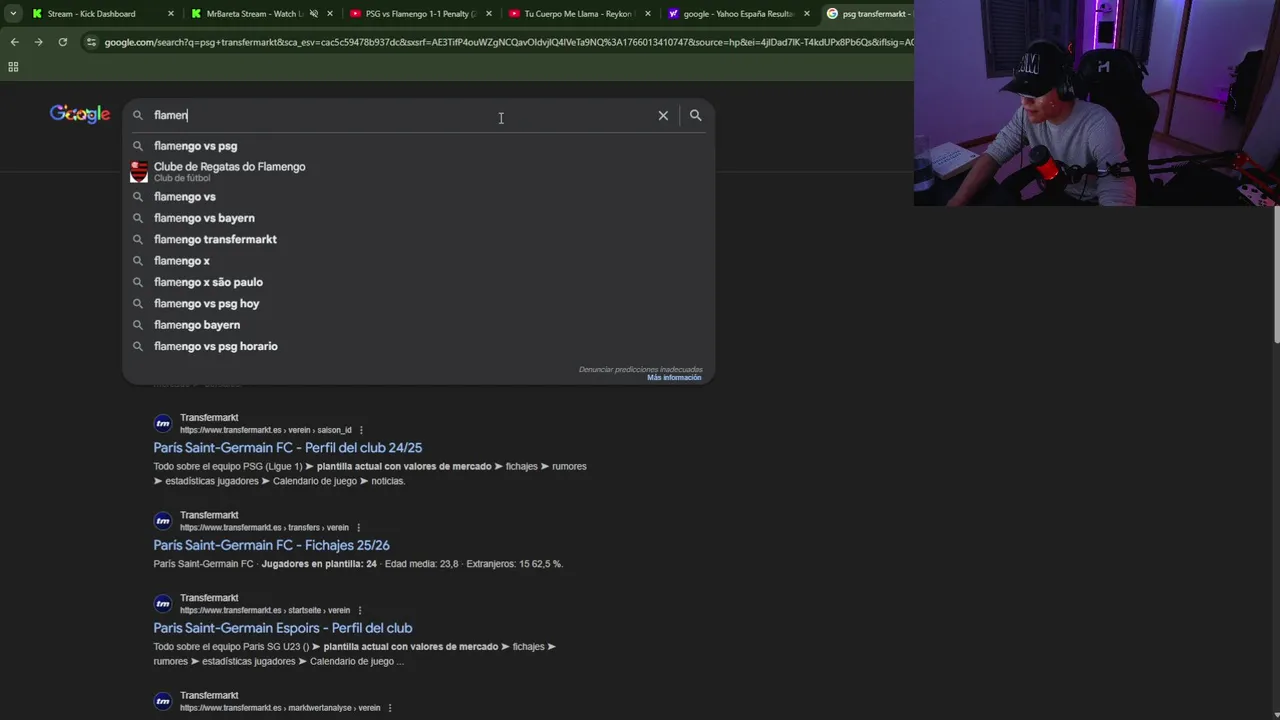Click the browser Back arrow
The width and height of the screenshot is (1280, 720).
pos(14,42)
